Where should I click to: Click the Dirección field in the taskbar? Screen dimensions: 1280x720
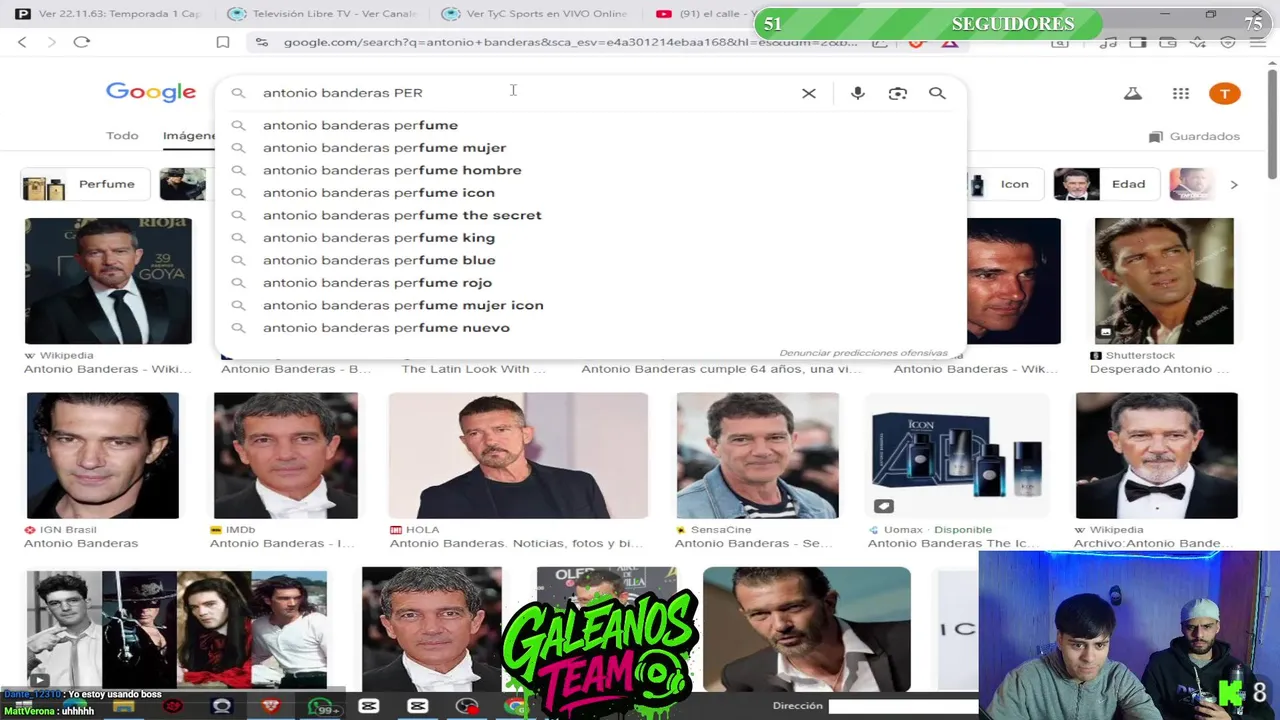click(902, 706)
